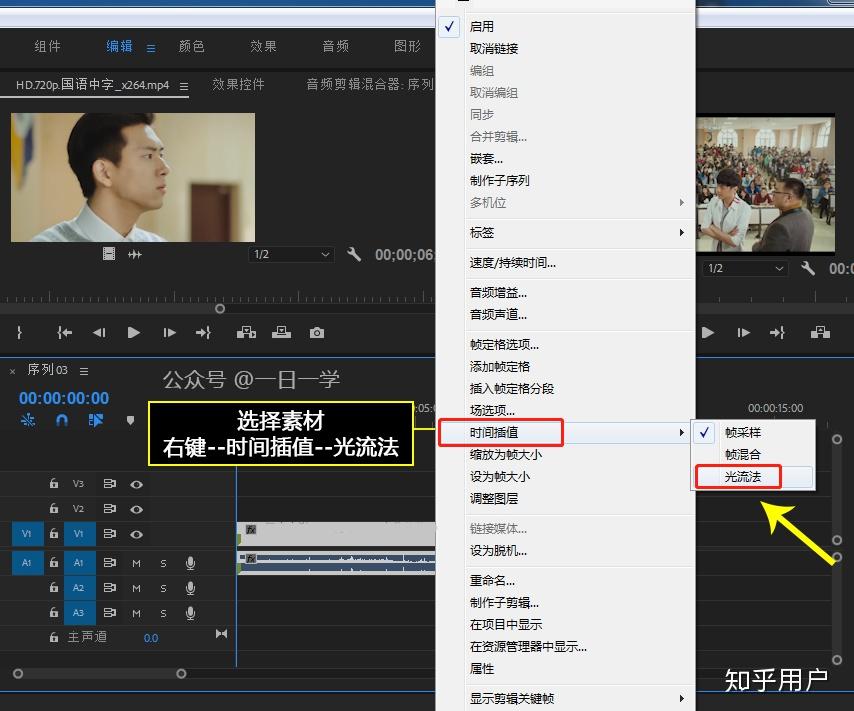Viewport: 854px width, 711px height.
Task: Click the Linked Selection icon in timeline
Action: point(96,420)
